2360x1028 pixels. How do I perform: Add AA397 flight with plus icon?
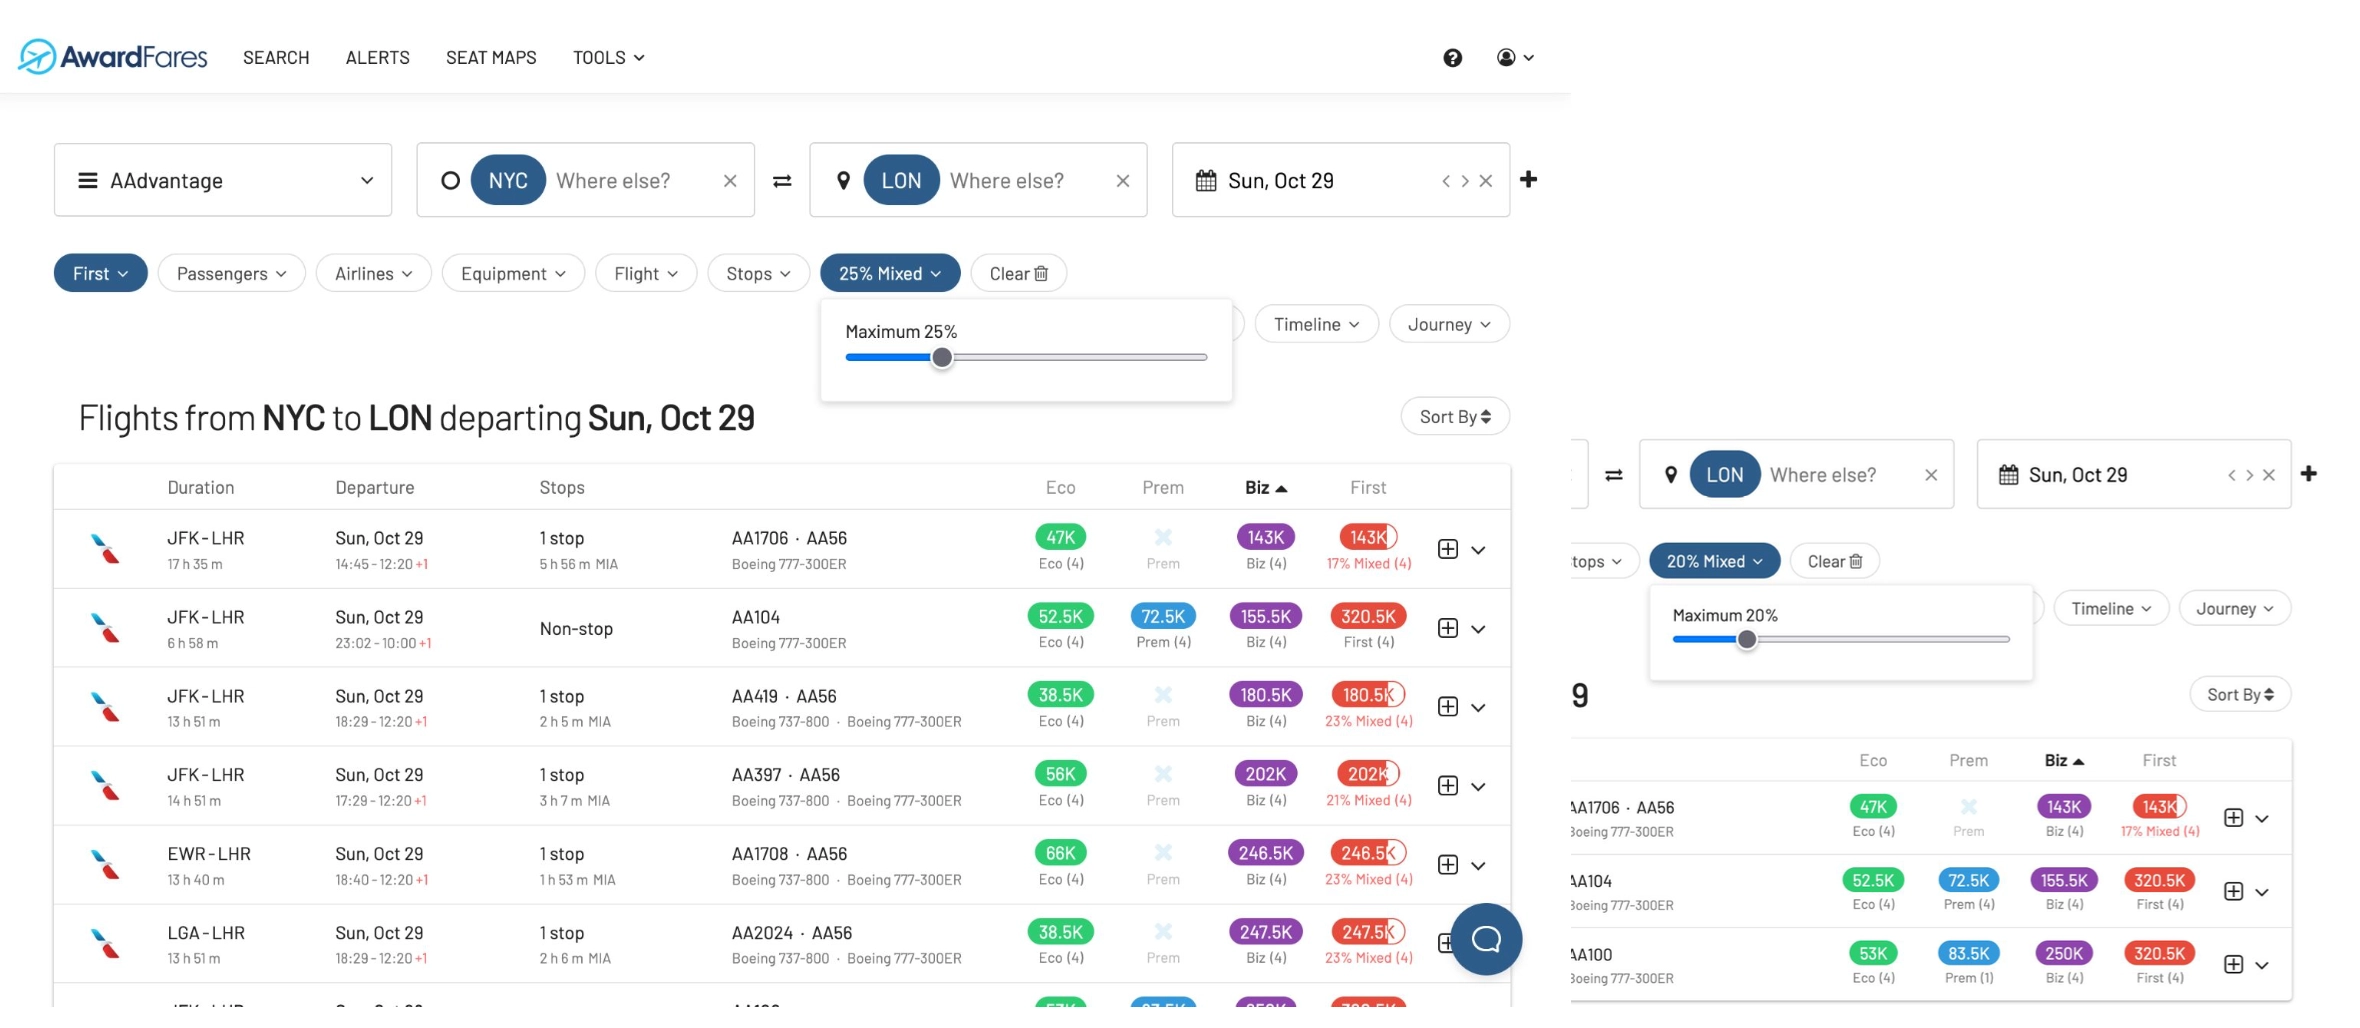point(1447,786)
